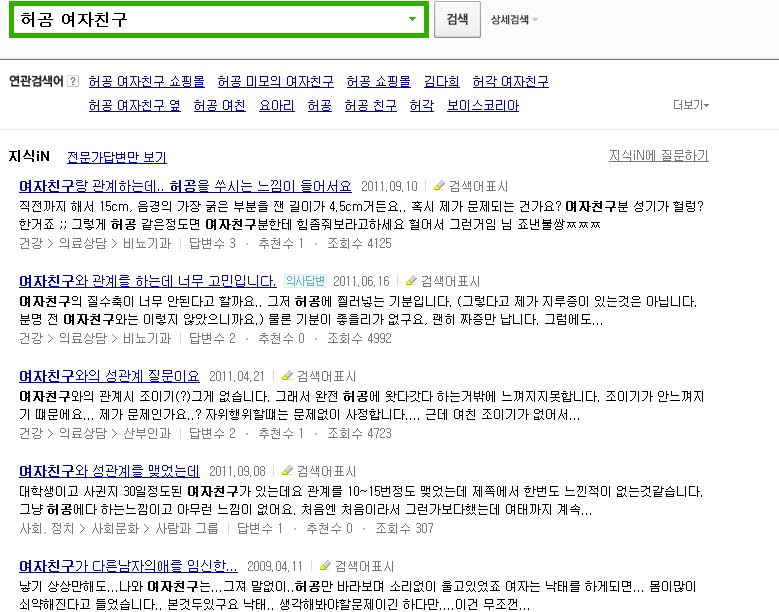Open related search 허각 여자친구

pos(510,81)
